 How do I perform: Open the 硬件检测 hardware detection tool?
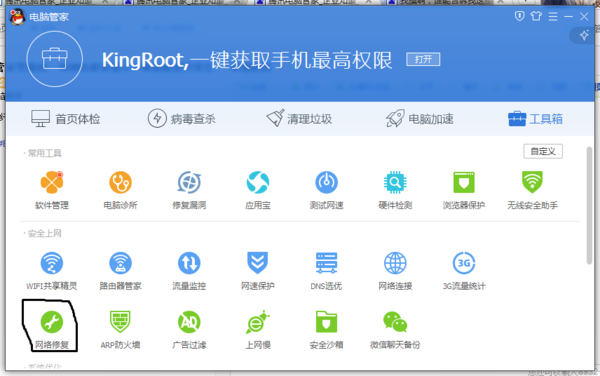tap(395, 190)
